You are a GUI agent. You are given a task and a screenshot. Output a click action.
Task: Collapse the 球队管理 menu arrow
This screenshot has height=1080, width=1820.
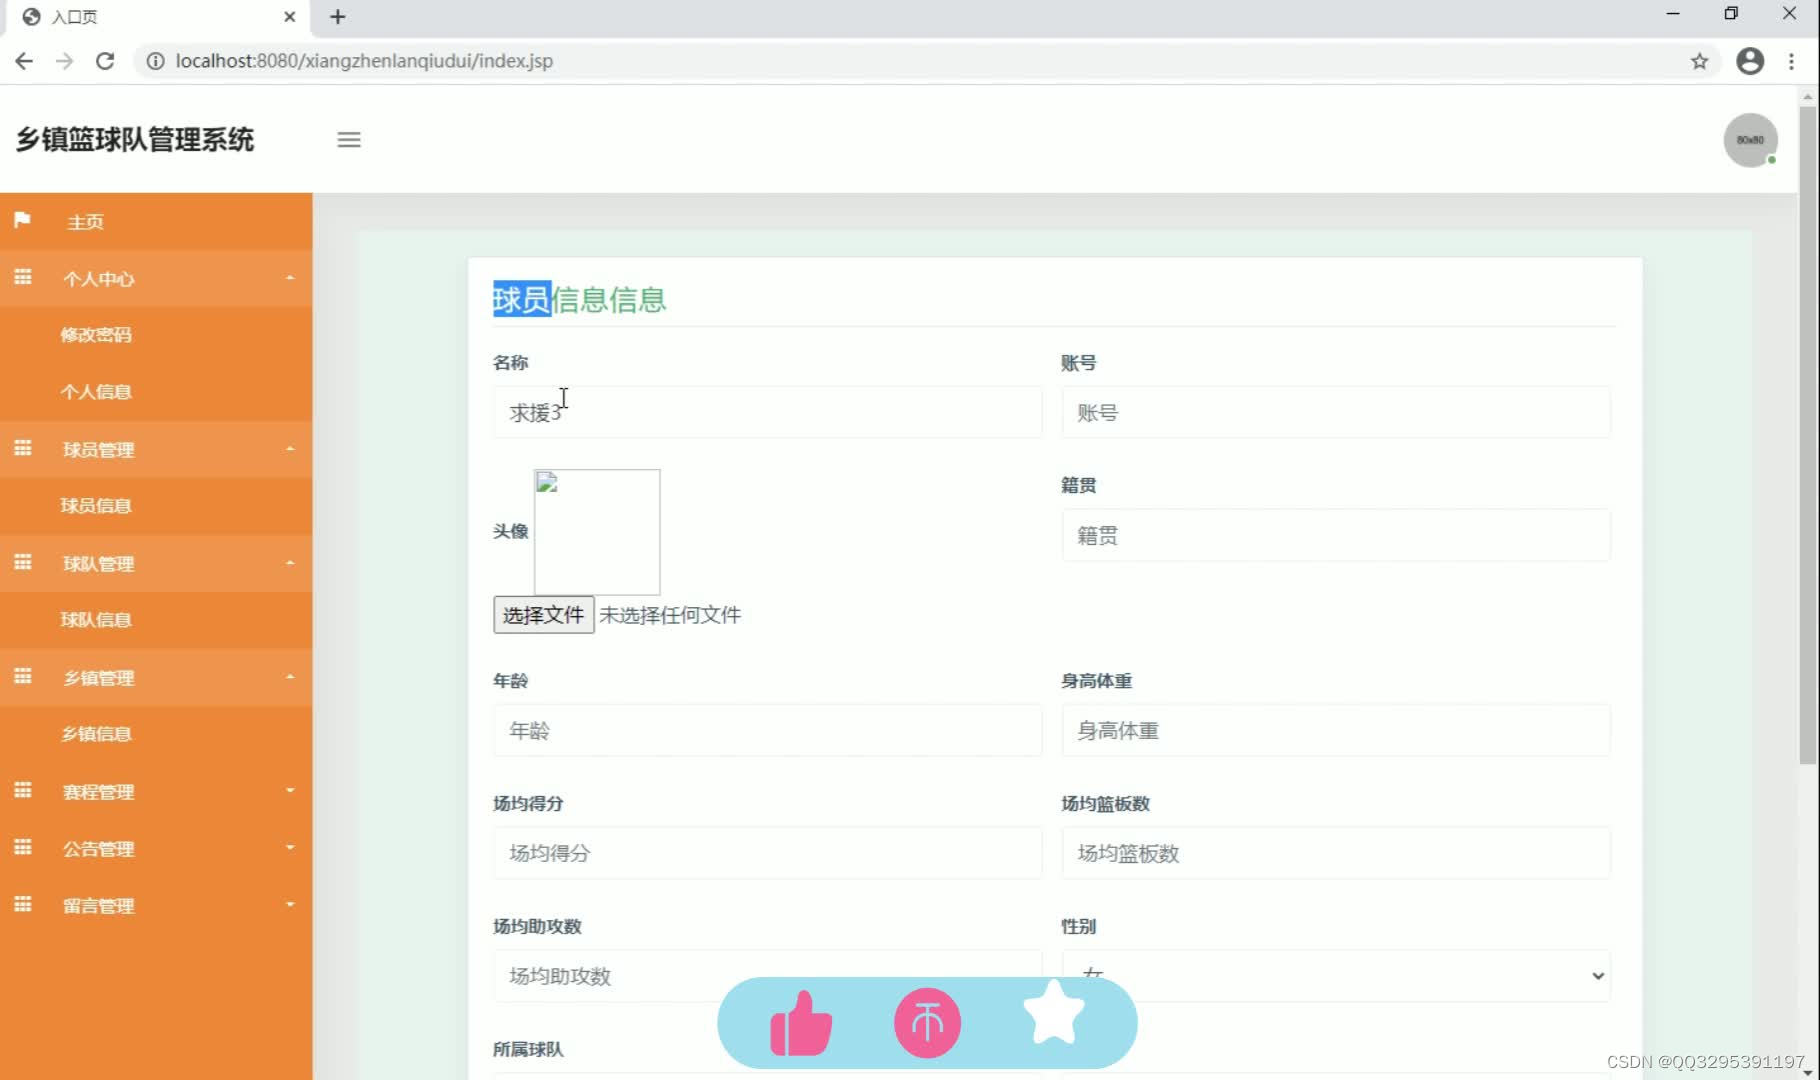[290, 563]
